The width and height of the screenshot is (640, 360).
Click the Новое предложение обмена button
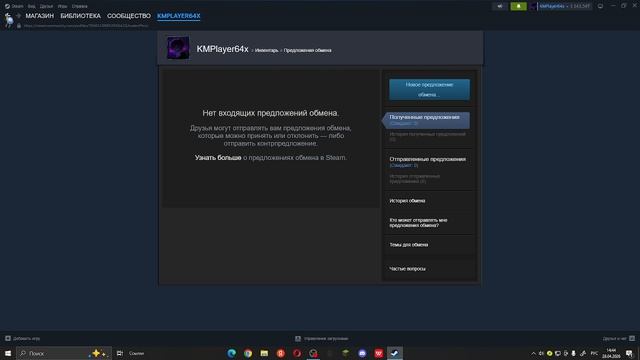429,89
